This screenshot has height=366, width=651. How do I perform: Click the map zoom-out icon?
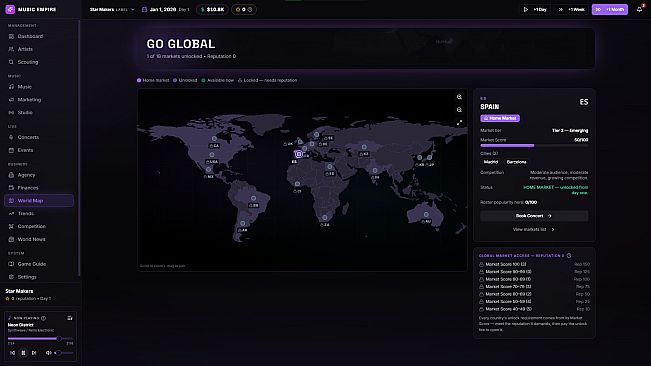pyautogui.click(x=459, y=110)
